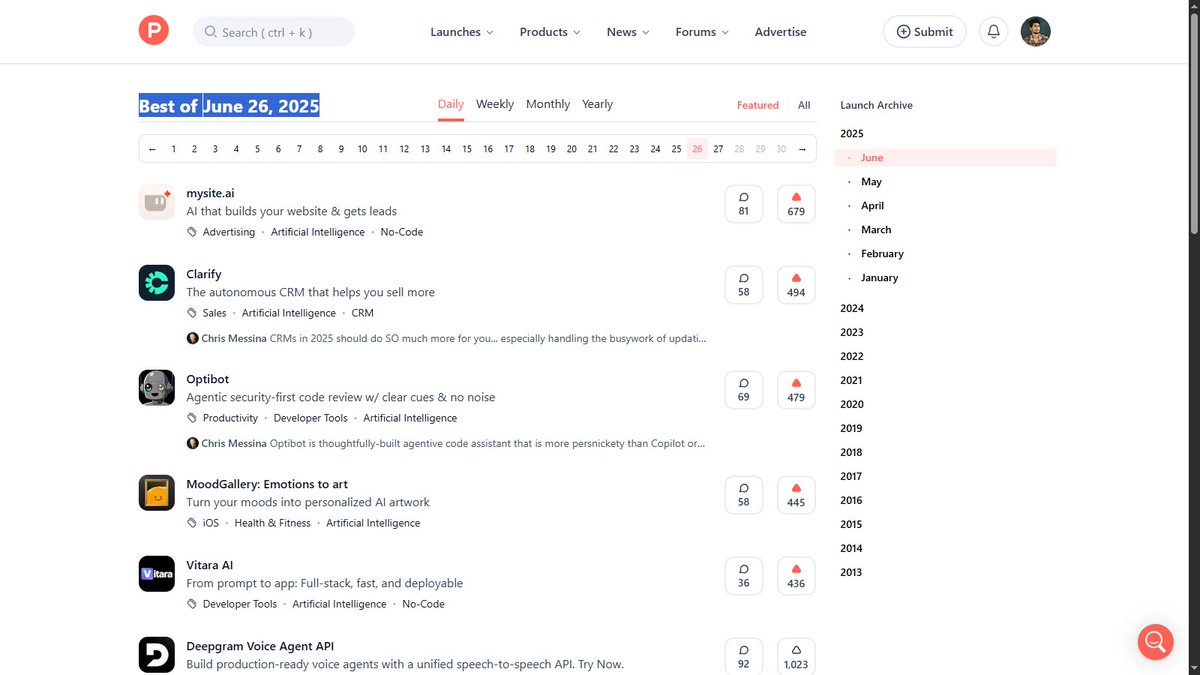Image resolution: width=1200 pixels, height=675 pixels.
Task: Open the floating search chat button
Action: 1155,641
